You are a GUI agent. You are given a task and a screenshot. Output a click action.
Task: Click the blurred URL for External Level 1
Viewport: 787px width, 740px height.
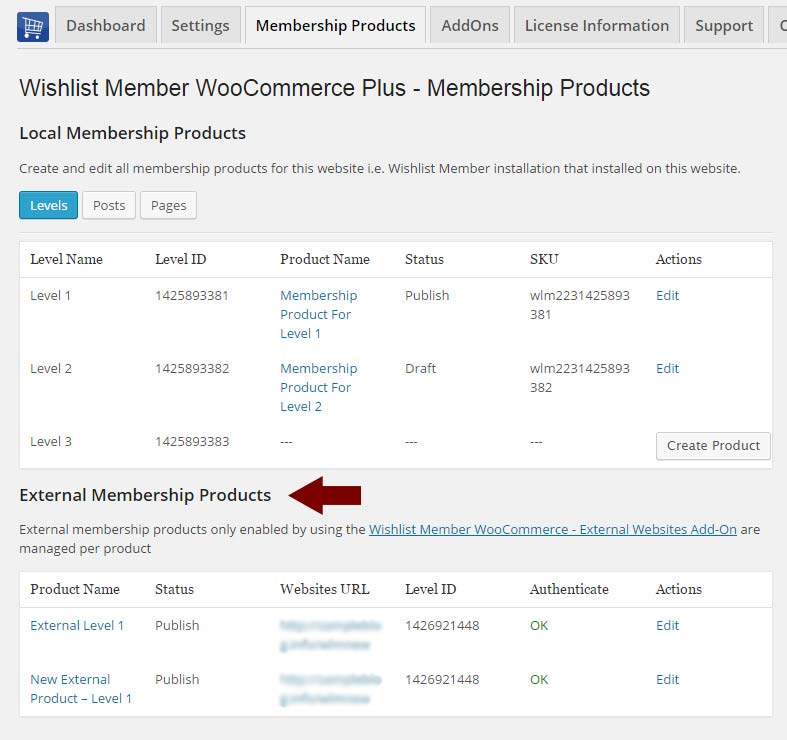(330, 635)
